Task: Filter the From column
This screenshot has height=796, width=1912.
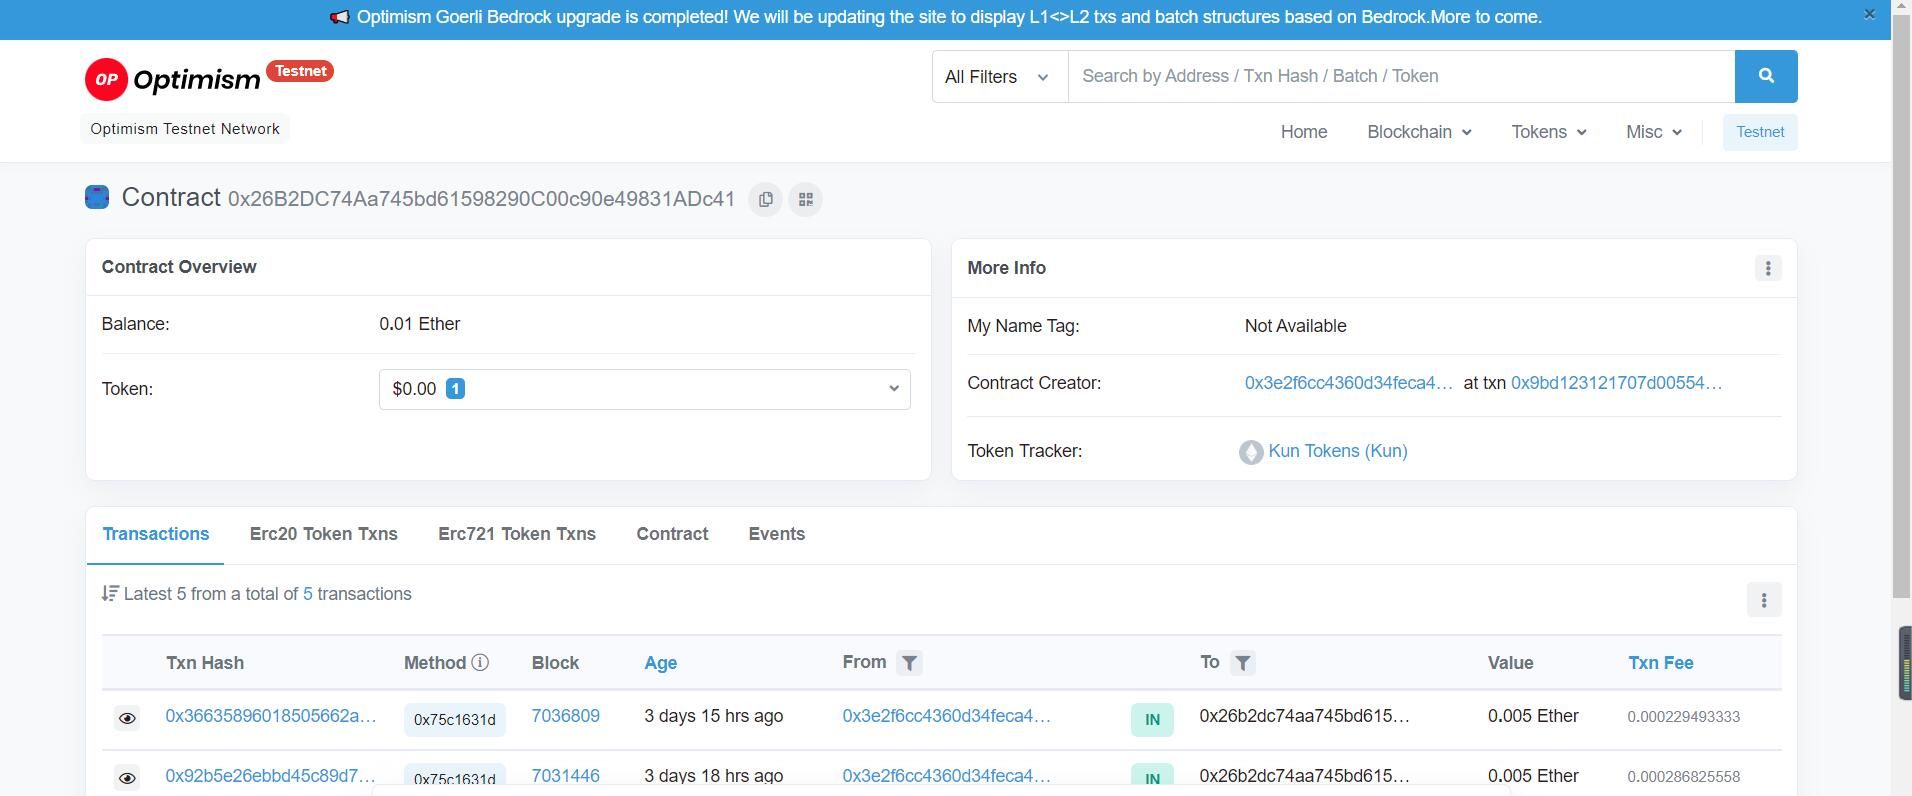Action: click(x=909, y=663)
